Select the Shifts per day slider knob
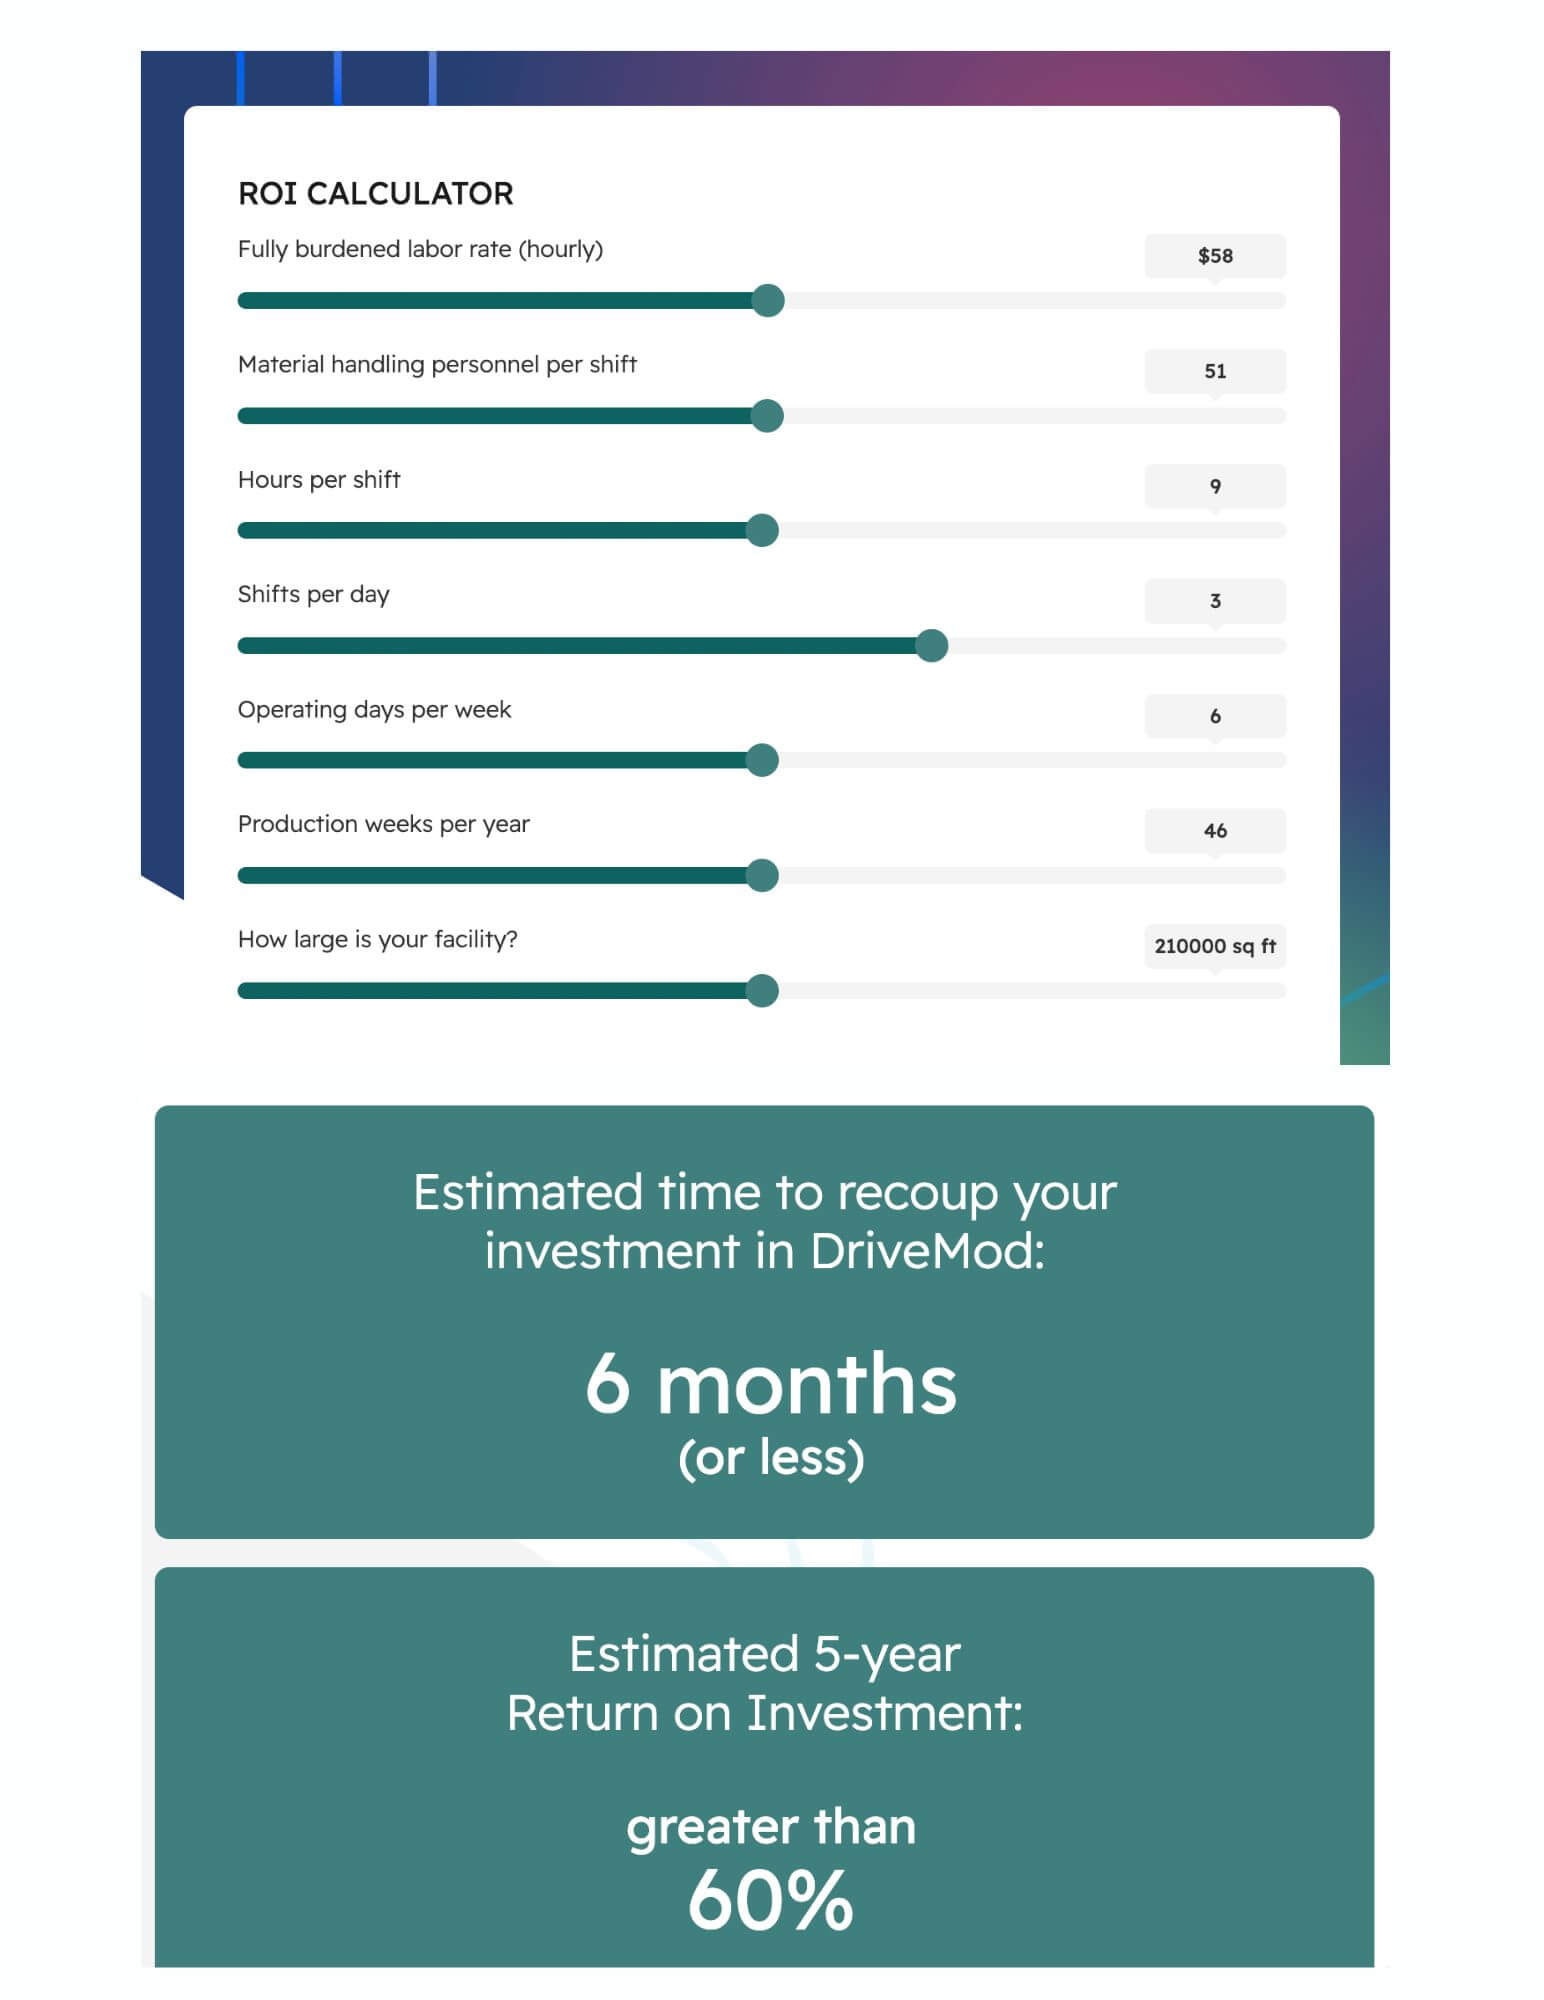This screenshot has height=2000, width=1544. tap(931, 646)
